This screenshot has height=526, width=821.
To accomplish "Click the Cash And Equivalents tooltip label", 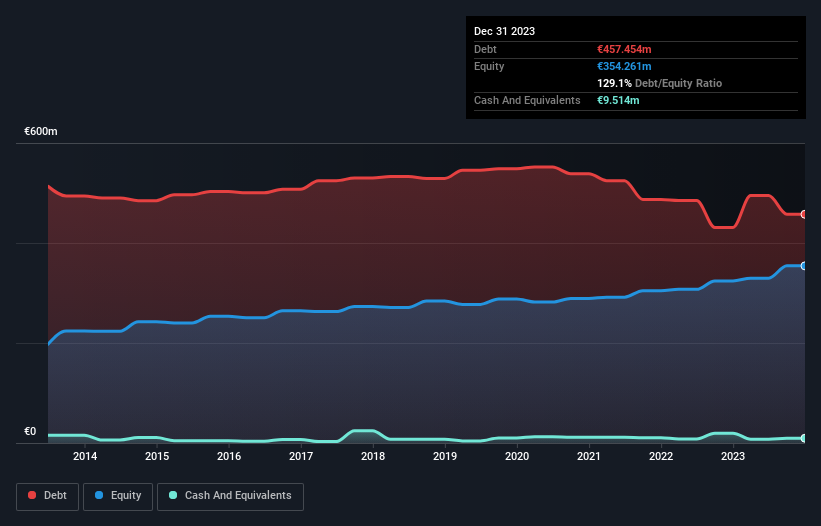I will pyautogui.click(x=527, y=100).
